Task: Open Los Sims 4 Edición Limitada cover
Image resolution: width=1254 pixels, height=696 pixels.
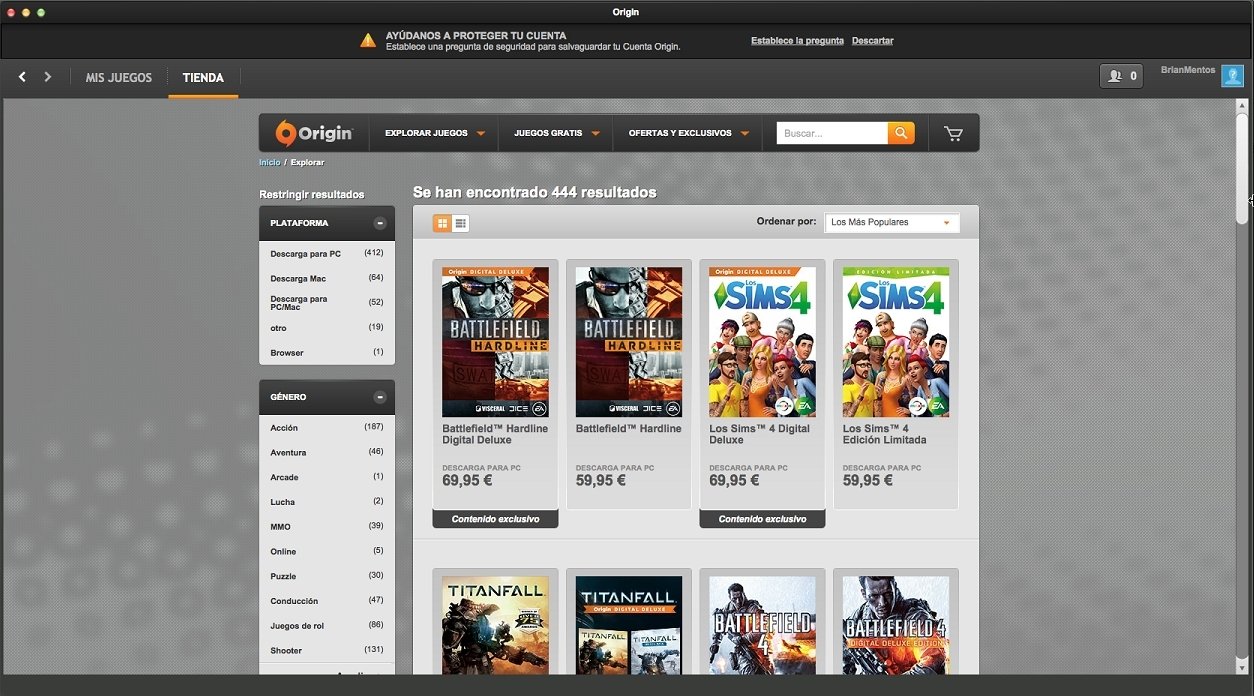Action: tap(896, 342)
